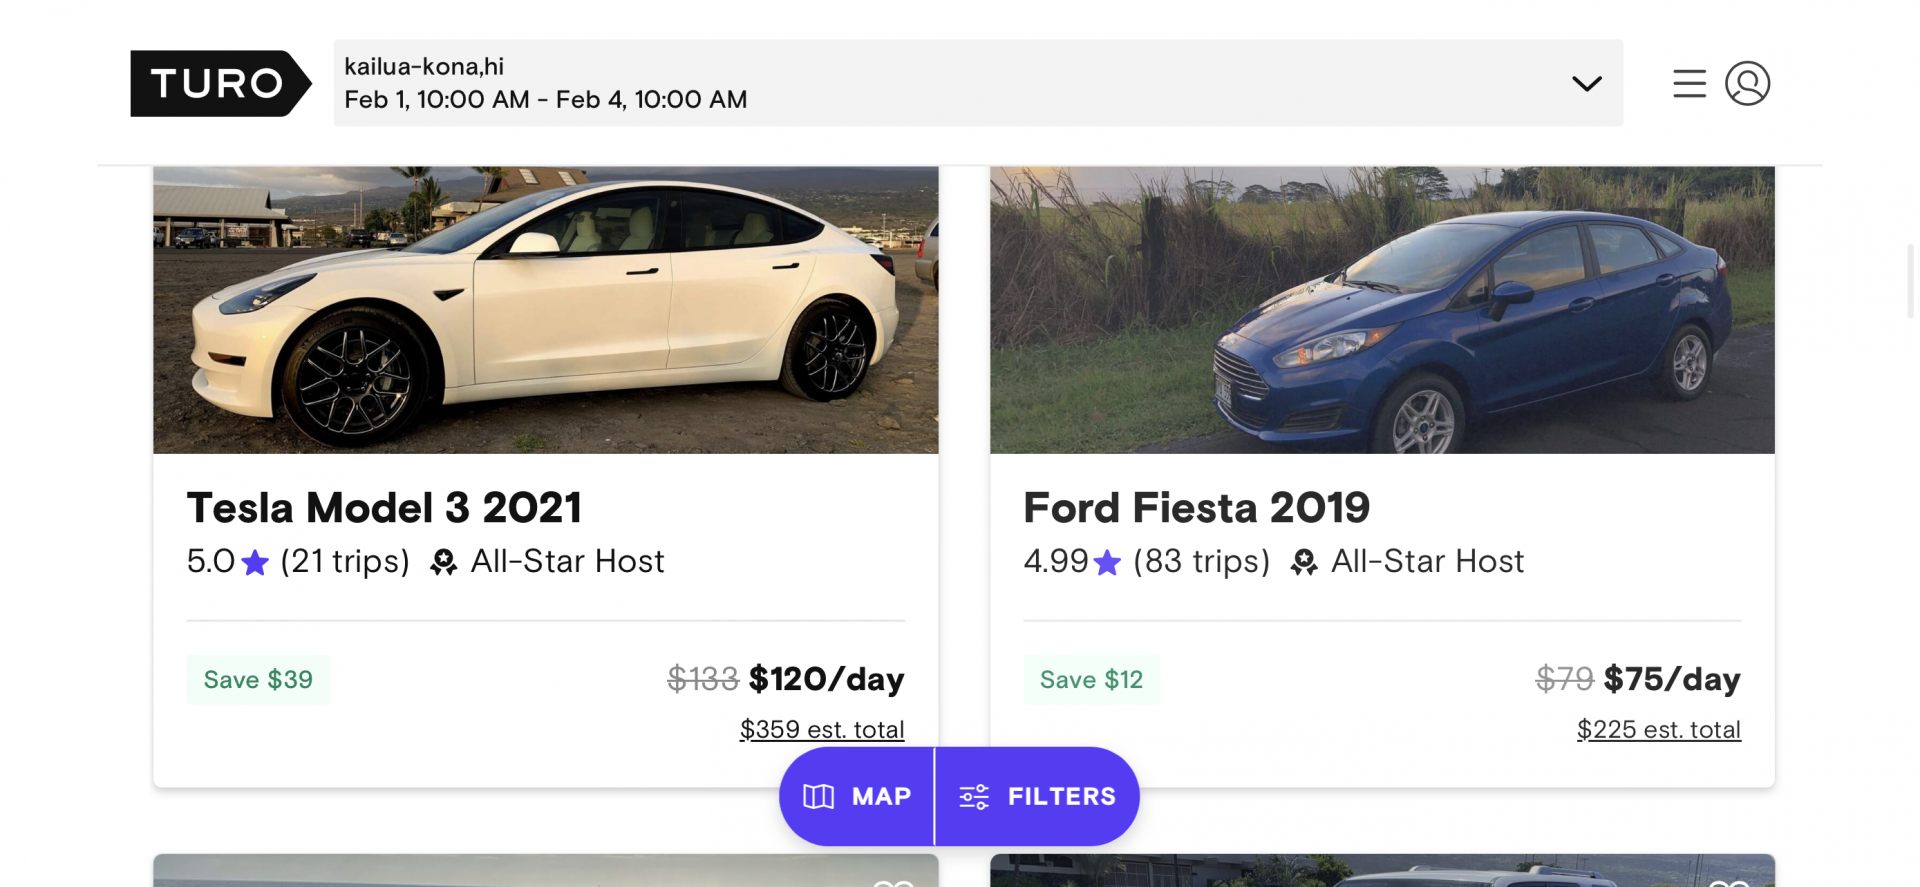Click the folded map icon
This screenshot has height=887, width=1920.
[818, 797]
